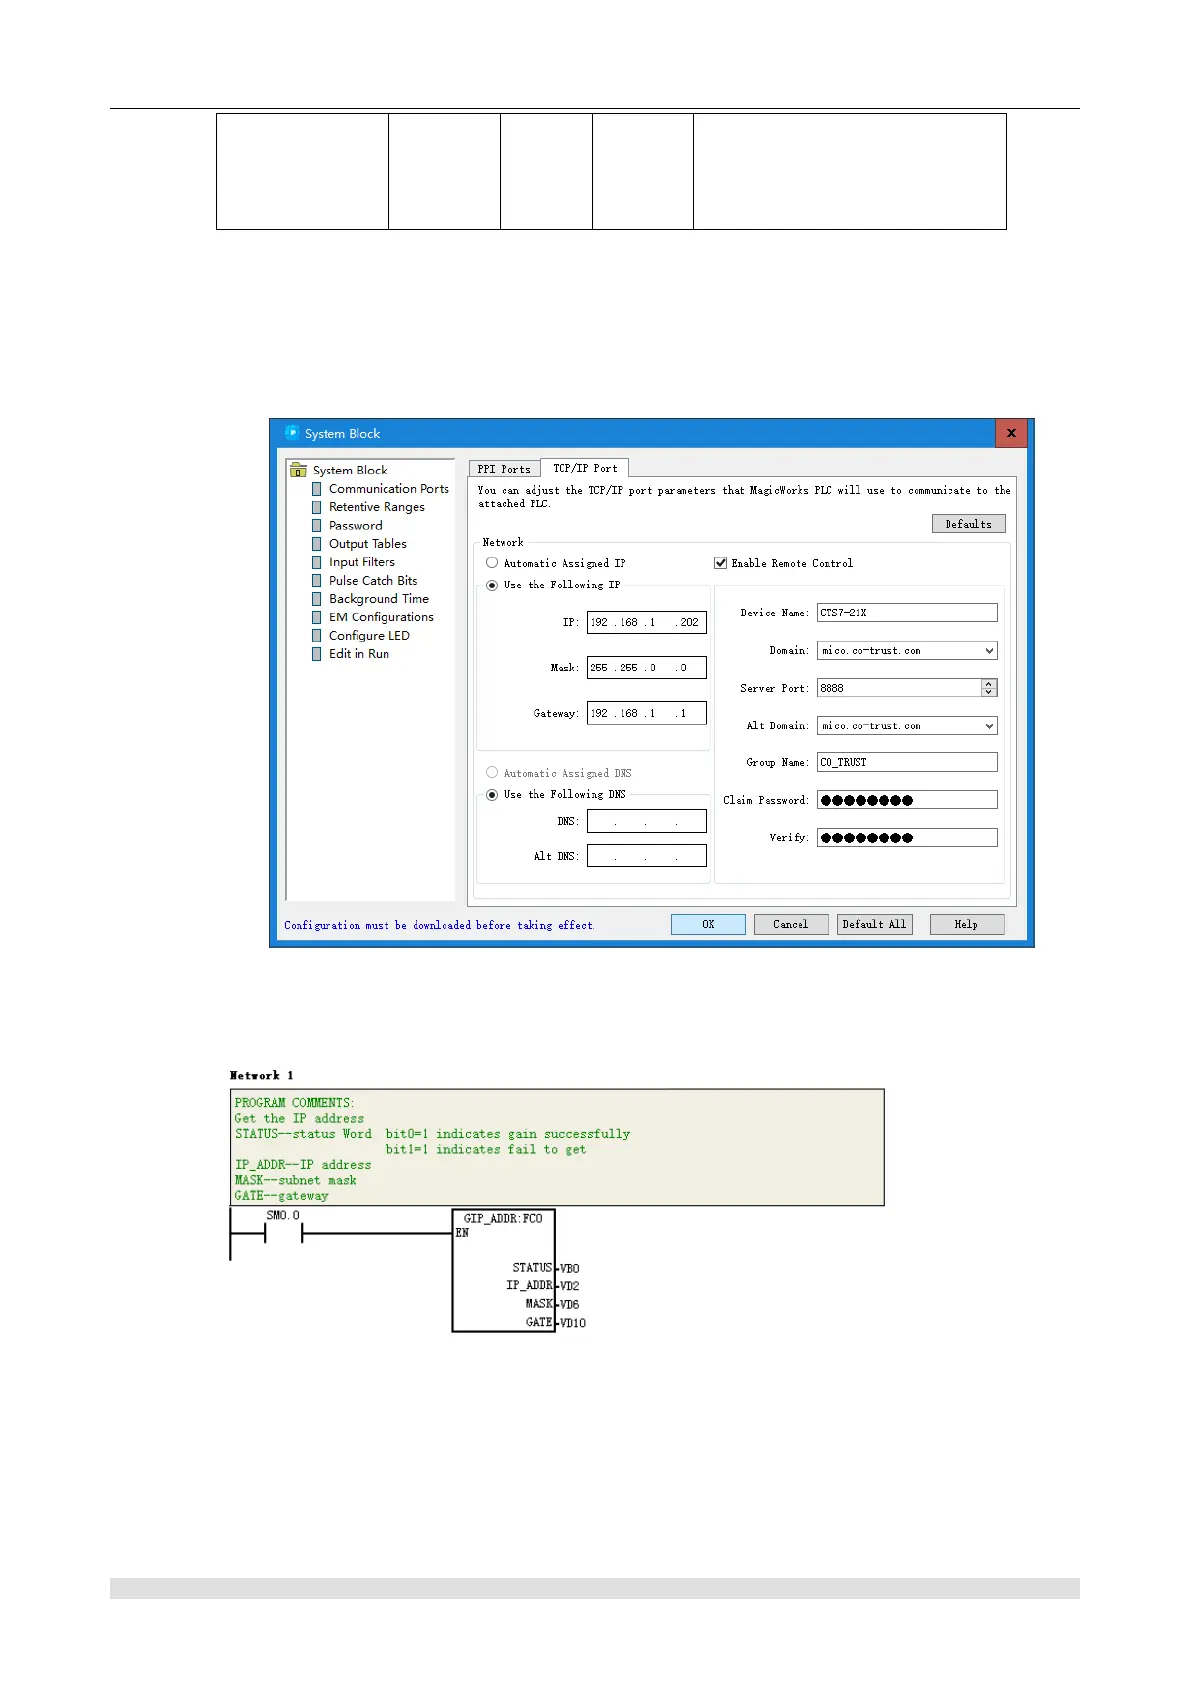Select Automatic Assigned IP radio button

click(x=492, y=563)
